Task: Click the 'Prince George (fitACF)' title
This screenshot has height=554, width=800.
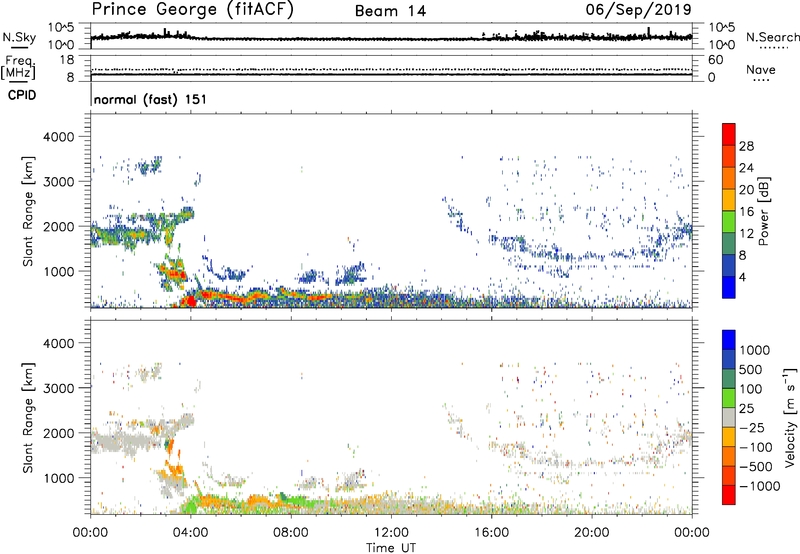Action: tap(193, 10)
